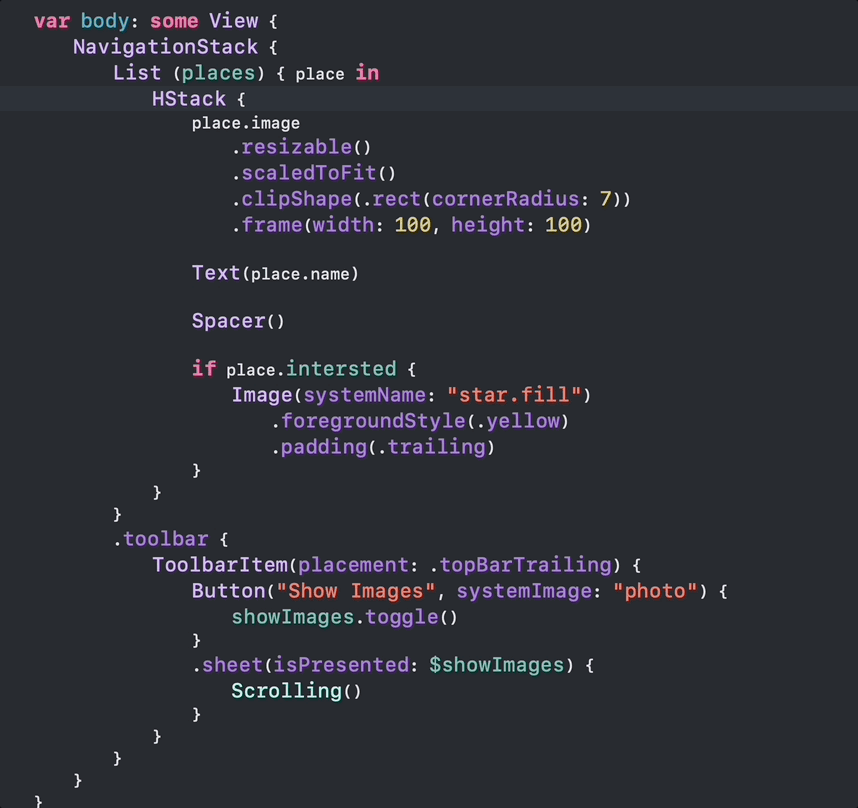The image size is (858, 808).
Task: Click the 'systemImage' parameter label
Action: 524,591
